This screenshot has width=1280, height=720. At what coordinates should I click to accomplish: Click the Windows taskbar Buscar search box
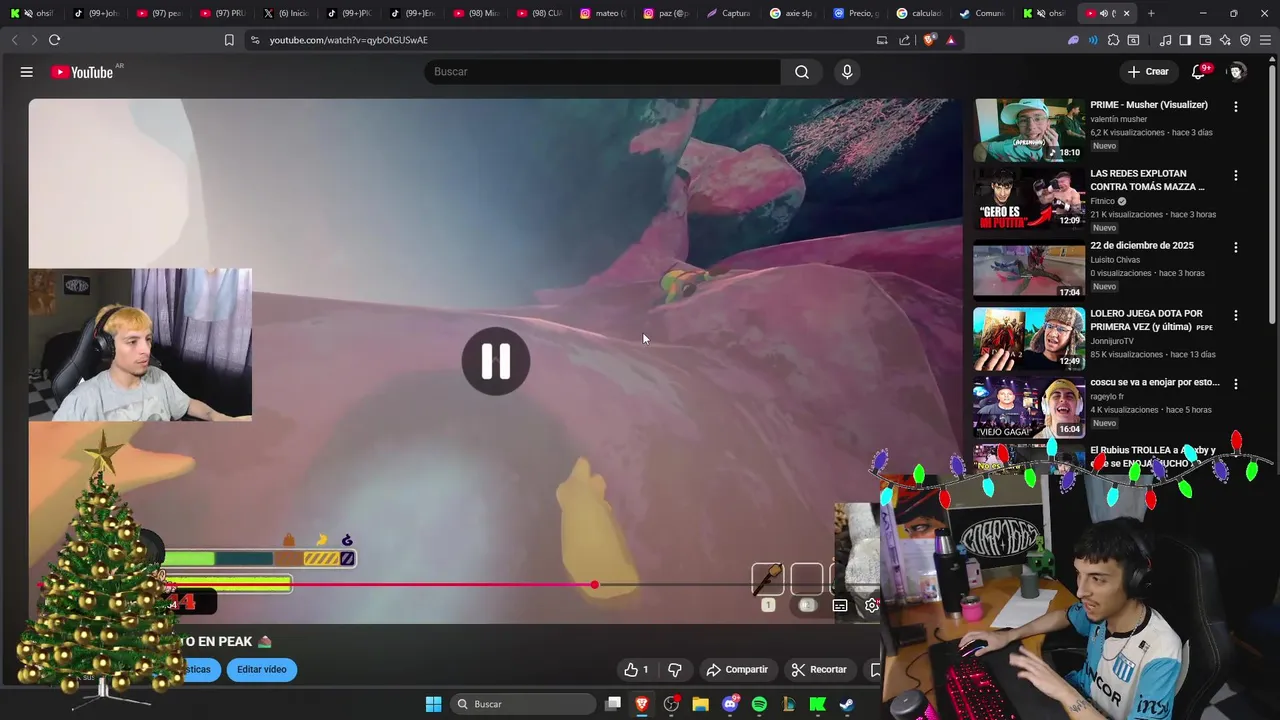tap(524, 704)
